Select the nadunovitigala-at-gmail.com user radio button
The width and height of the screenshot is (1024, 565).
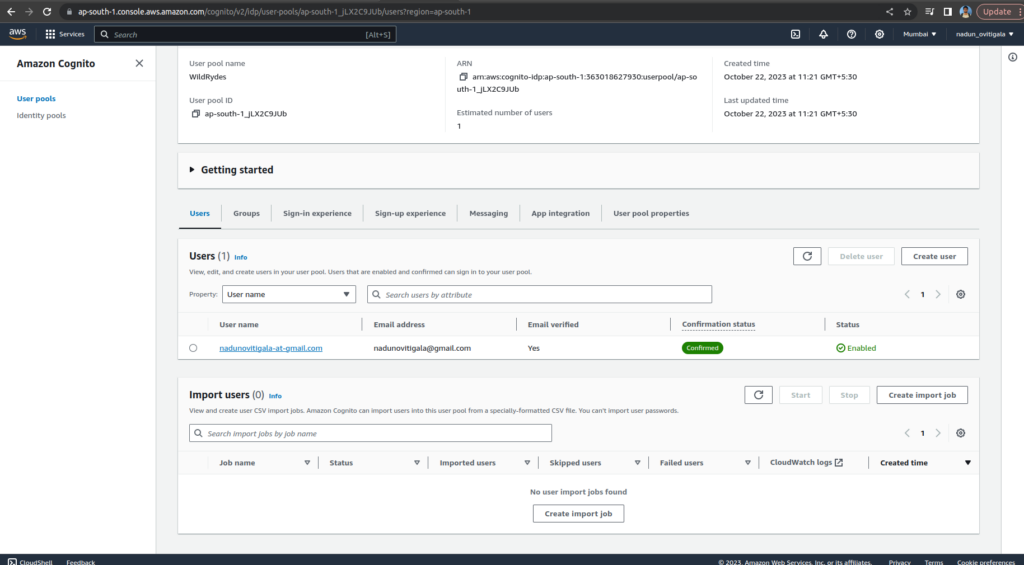click(193, 348)
